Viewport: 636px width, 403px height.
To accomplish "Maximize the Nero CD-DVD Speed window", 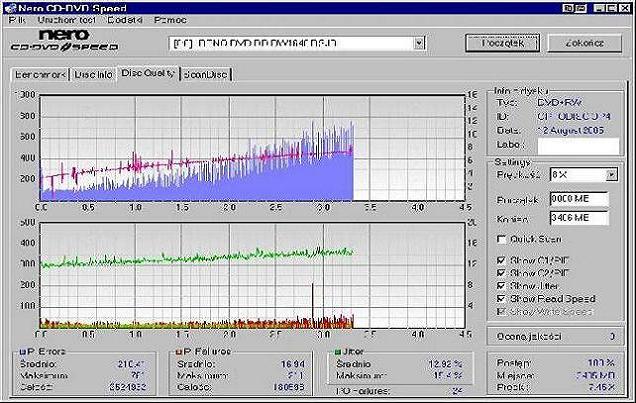I will 611,8.
